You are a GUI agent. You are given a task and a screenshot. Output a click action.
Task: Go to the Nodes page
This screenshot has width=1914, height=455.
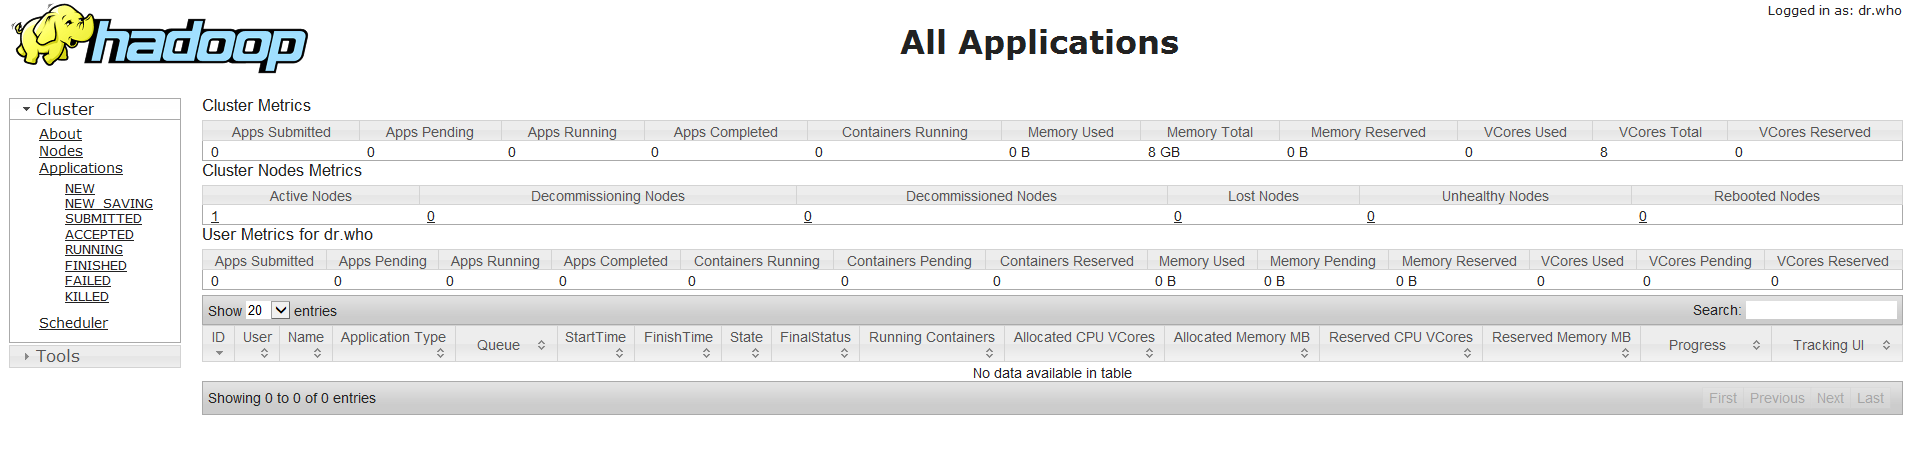(x=61, y=151)
